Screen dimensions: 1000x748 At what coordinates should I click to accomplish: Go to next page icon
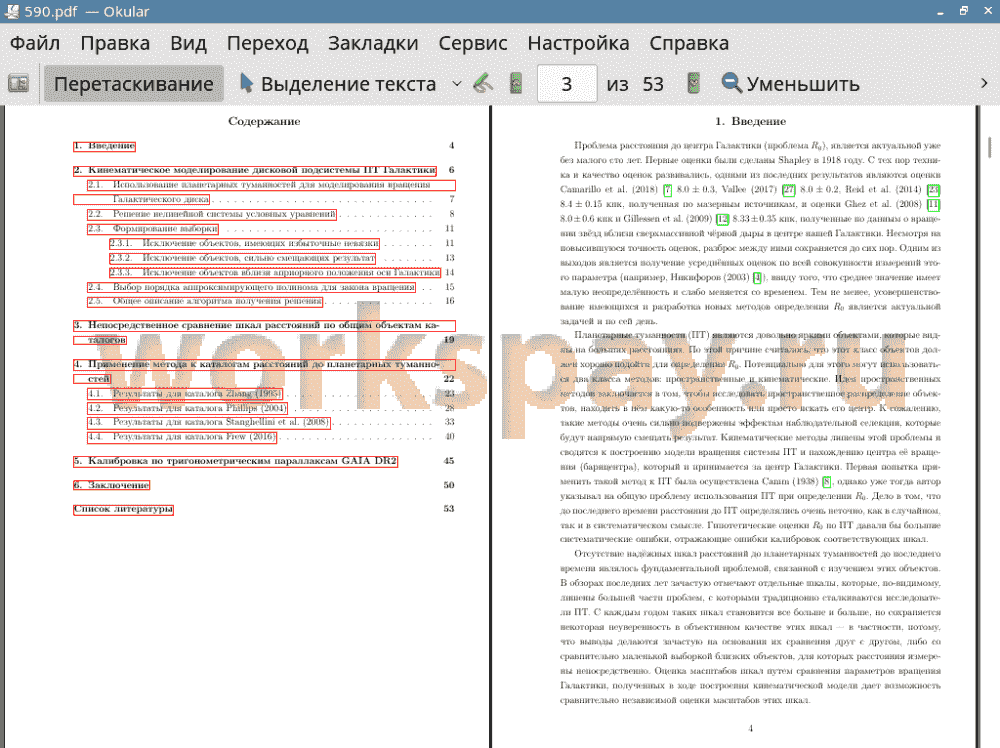point(694,84)
